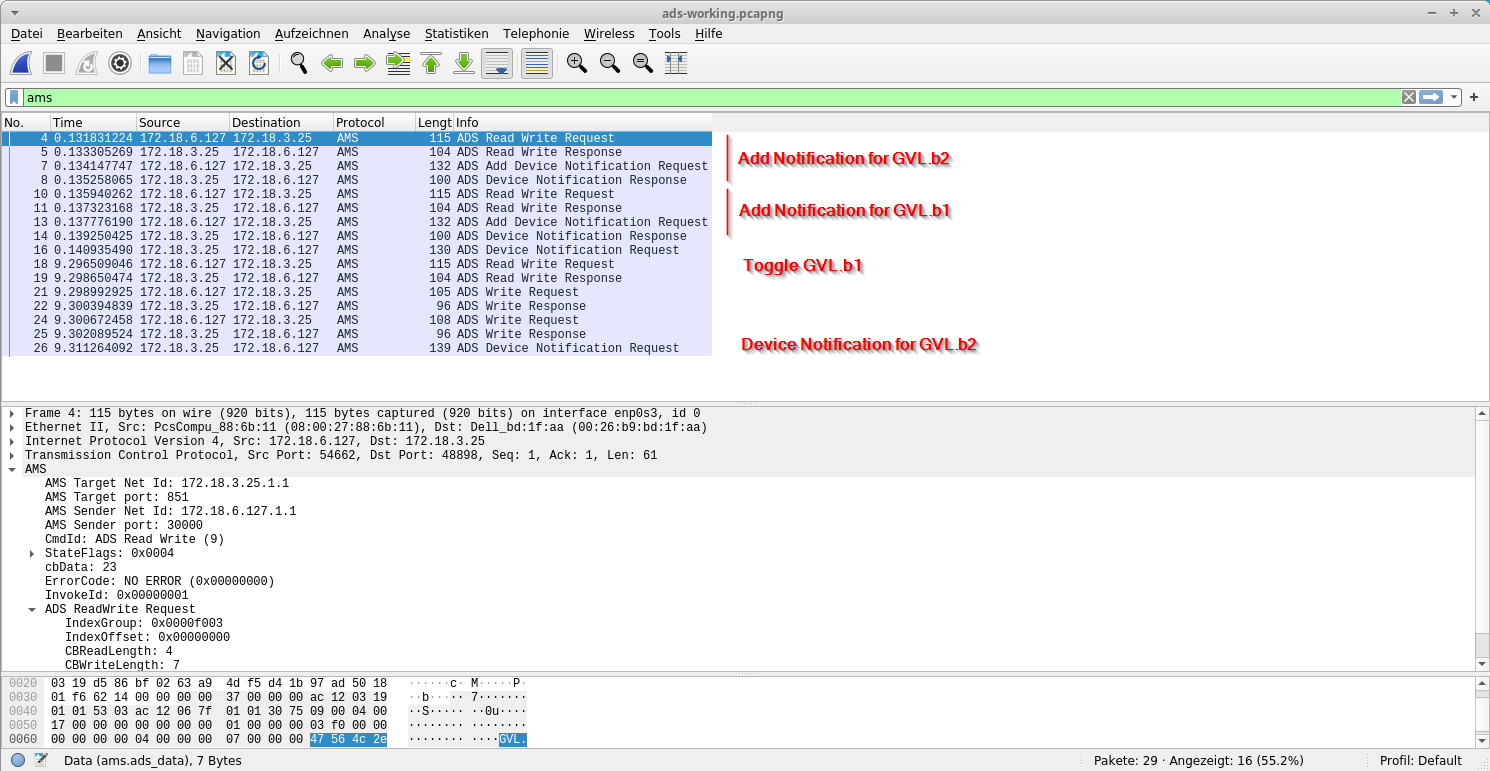Open capture options gear icon
This screenshot has height=771, width=1490.
[x=120, y=64]
